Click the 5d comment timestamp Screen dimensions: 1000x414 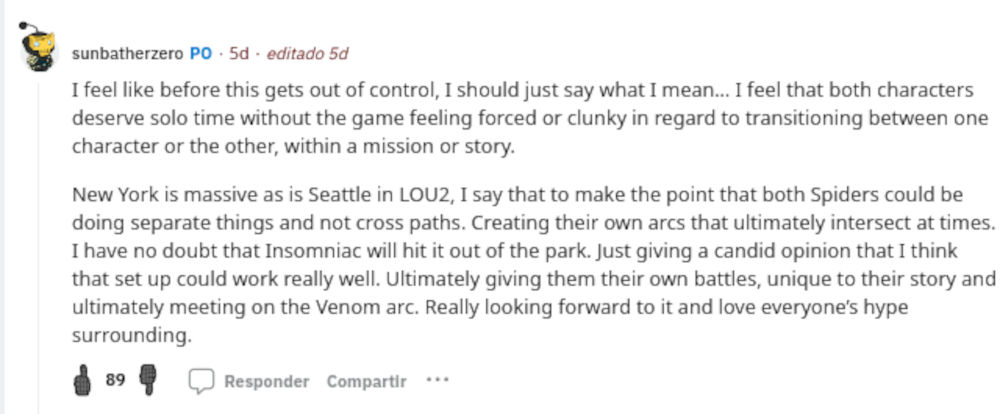(x=239, y=52)
